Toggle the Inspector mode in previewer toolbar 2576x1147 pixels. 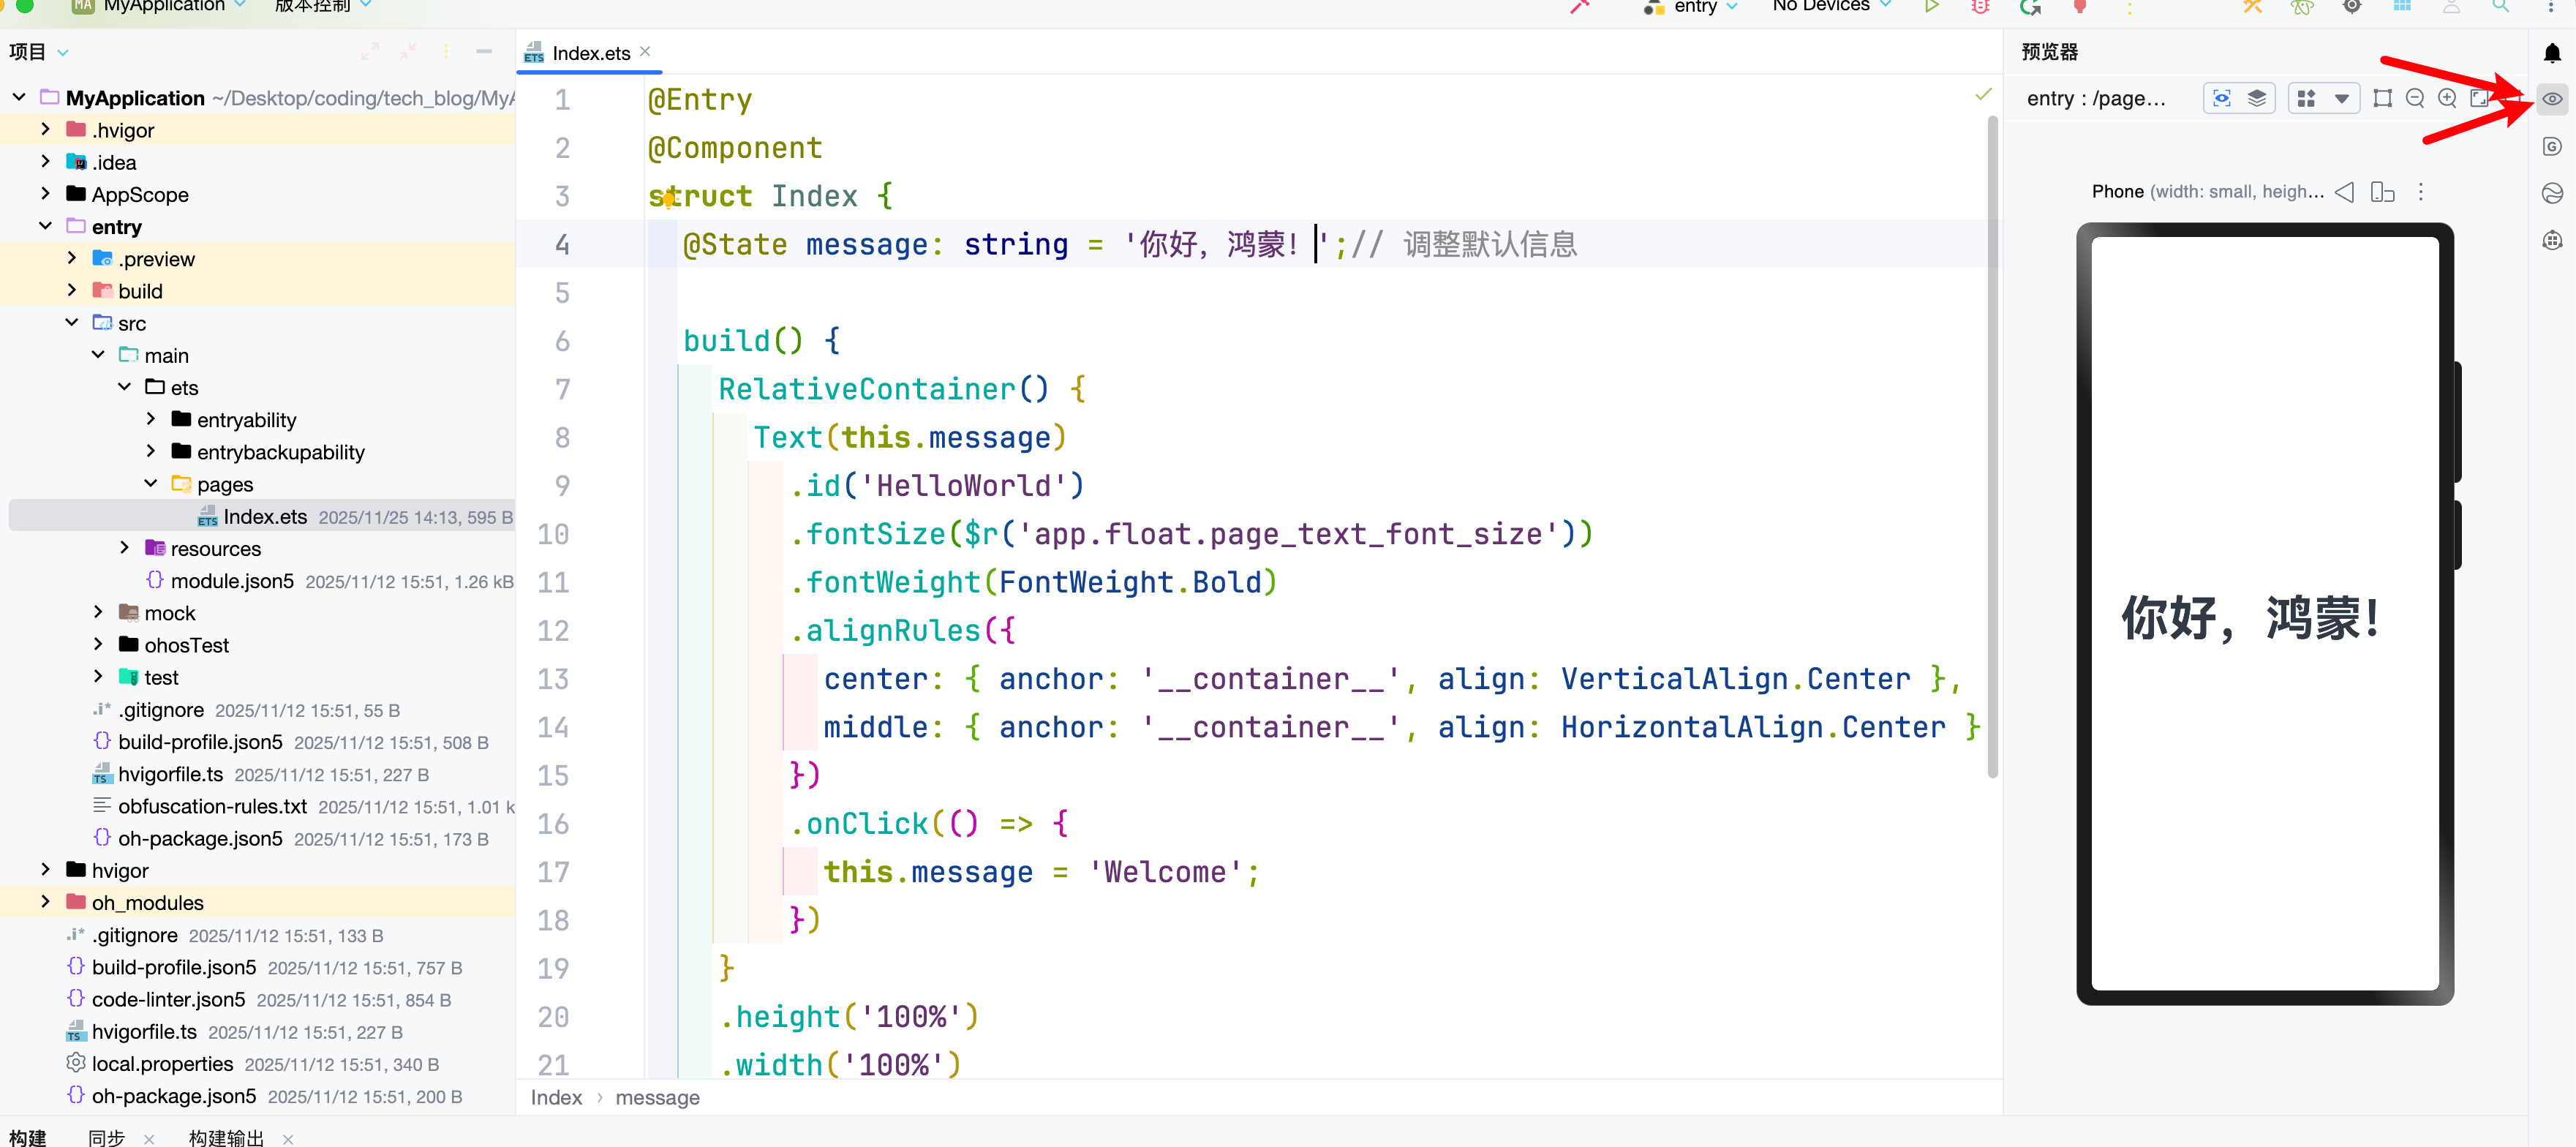point(2221,98)
